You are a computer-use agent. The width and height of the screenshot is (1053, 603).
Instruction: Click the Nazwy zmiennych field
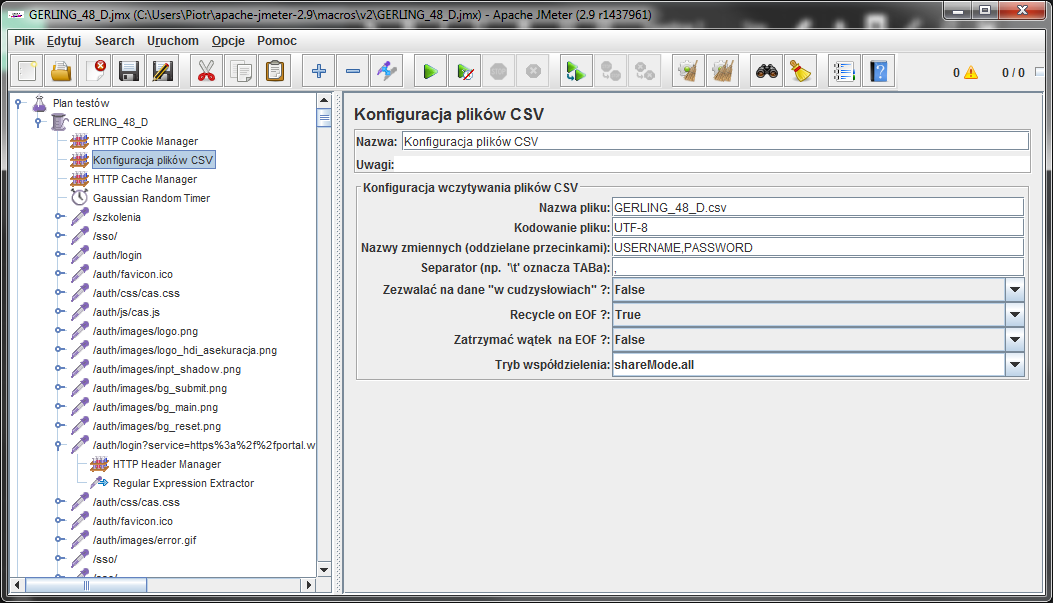point(818,248)
